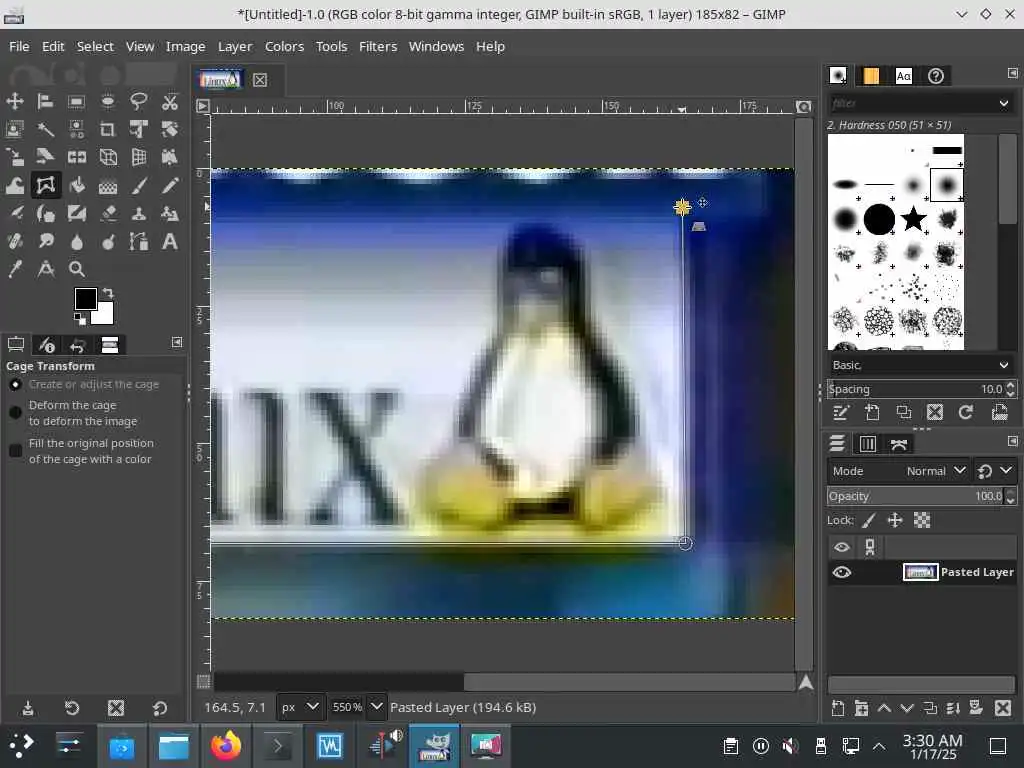Save tool preset icon at bottom left

point(27,708)
